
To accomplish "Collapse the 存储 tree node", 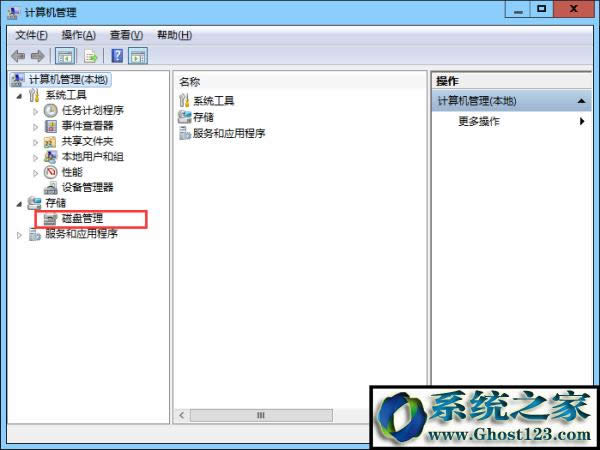I will (19, 204).
